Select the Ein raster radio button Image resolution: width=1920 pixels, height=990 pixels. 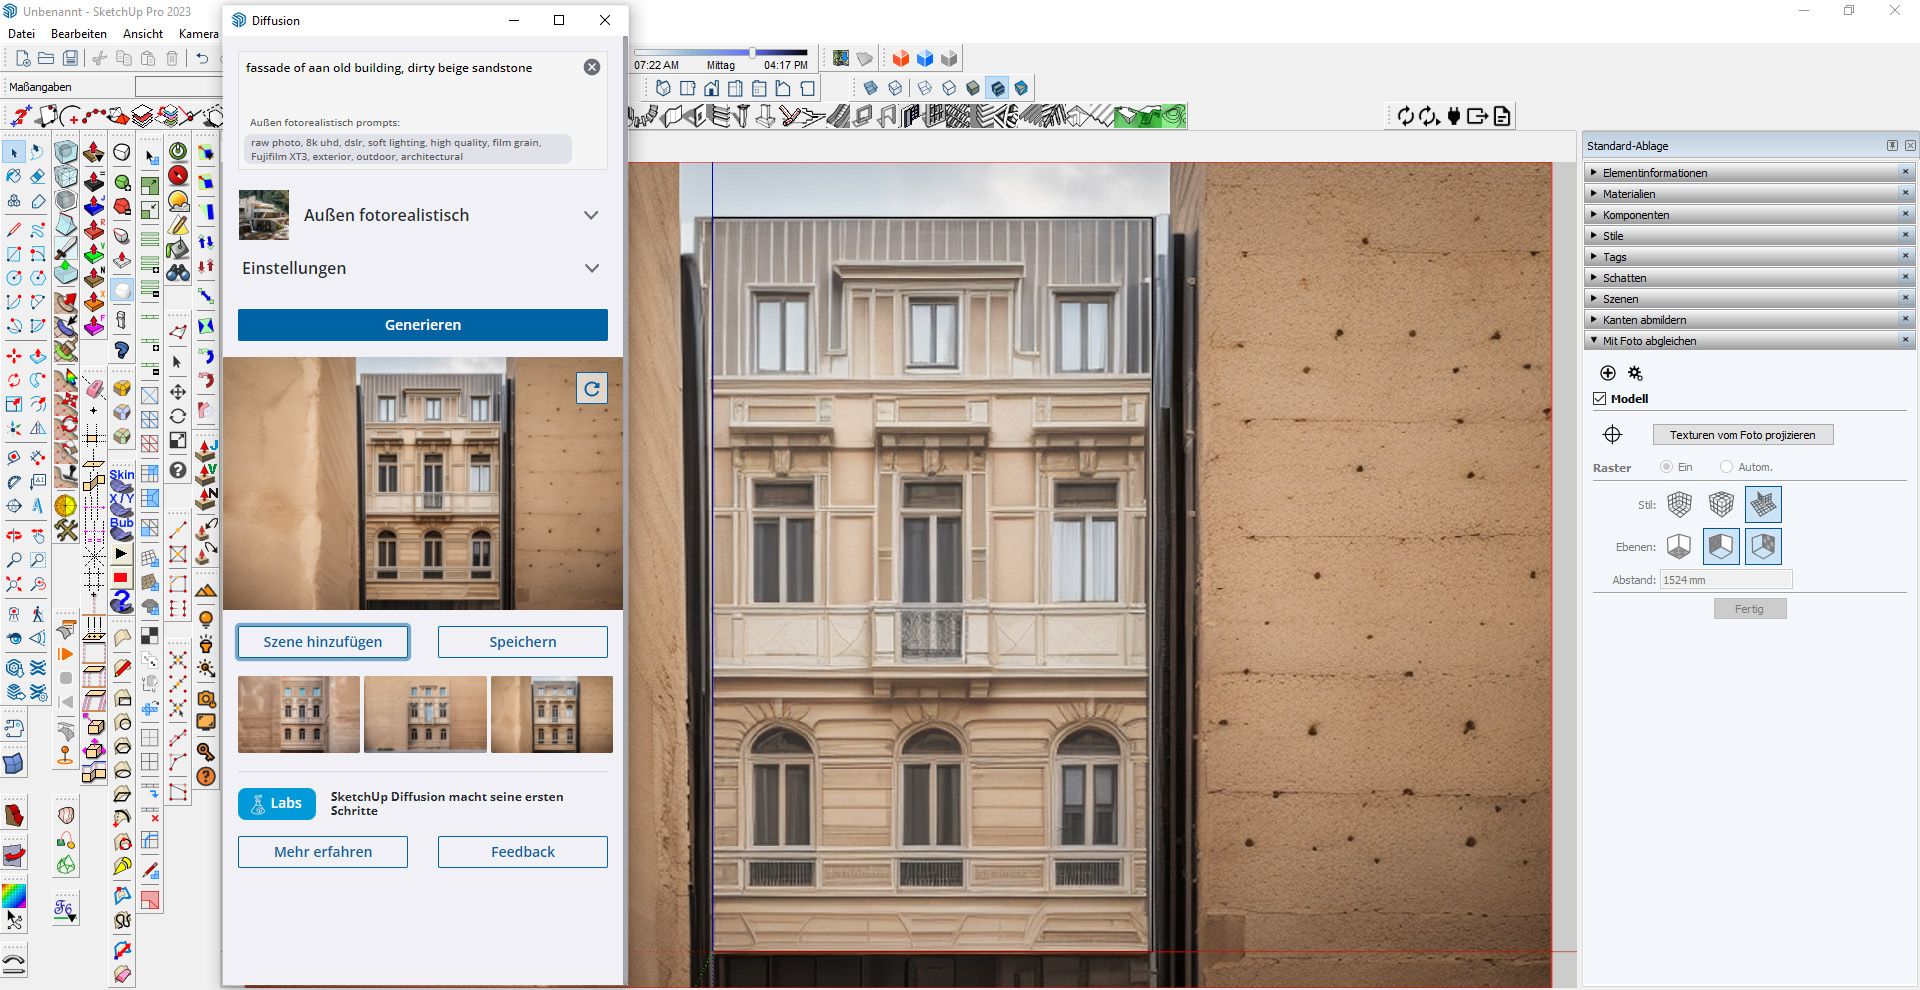pos(1666,467)
